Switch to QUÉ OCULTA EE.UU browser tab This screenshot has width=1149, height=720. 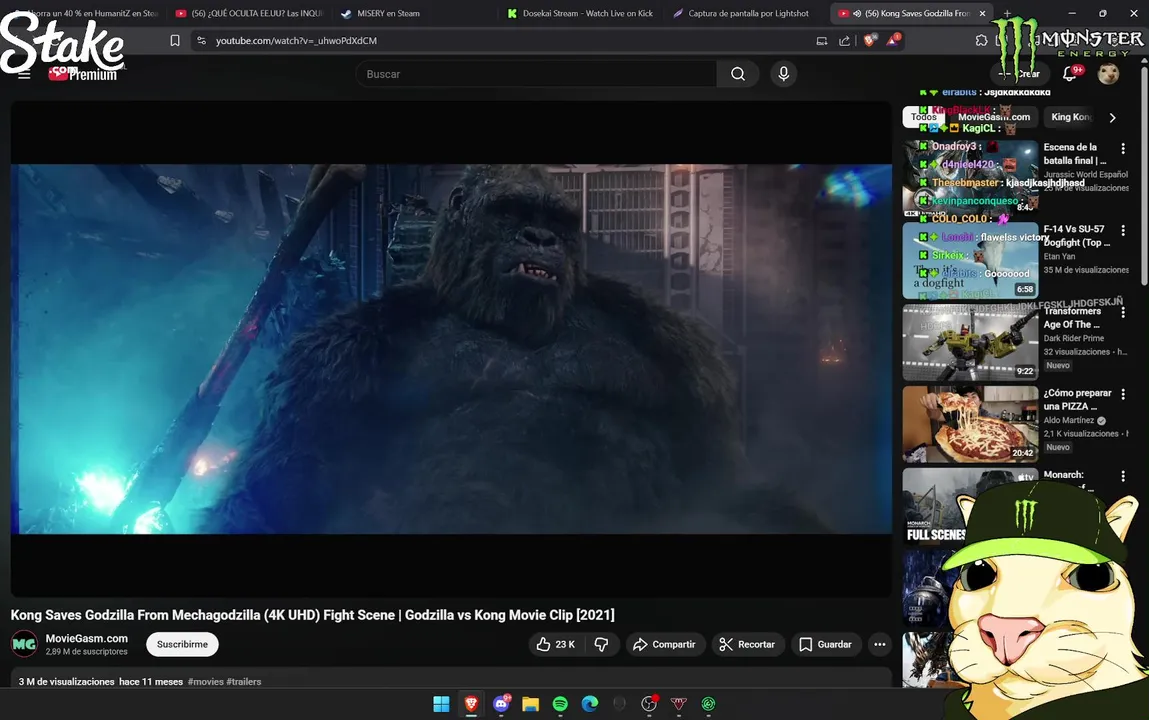click(x=251, y=13)
